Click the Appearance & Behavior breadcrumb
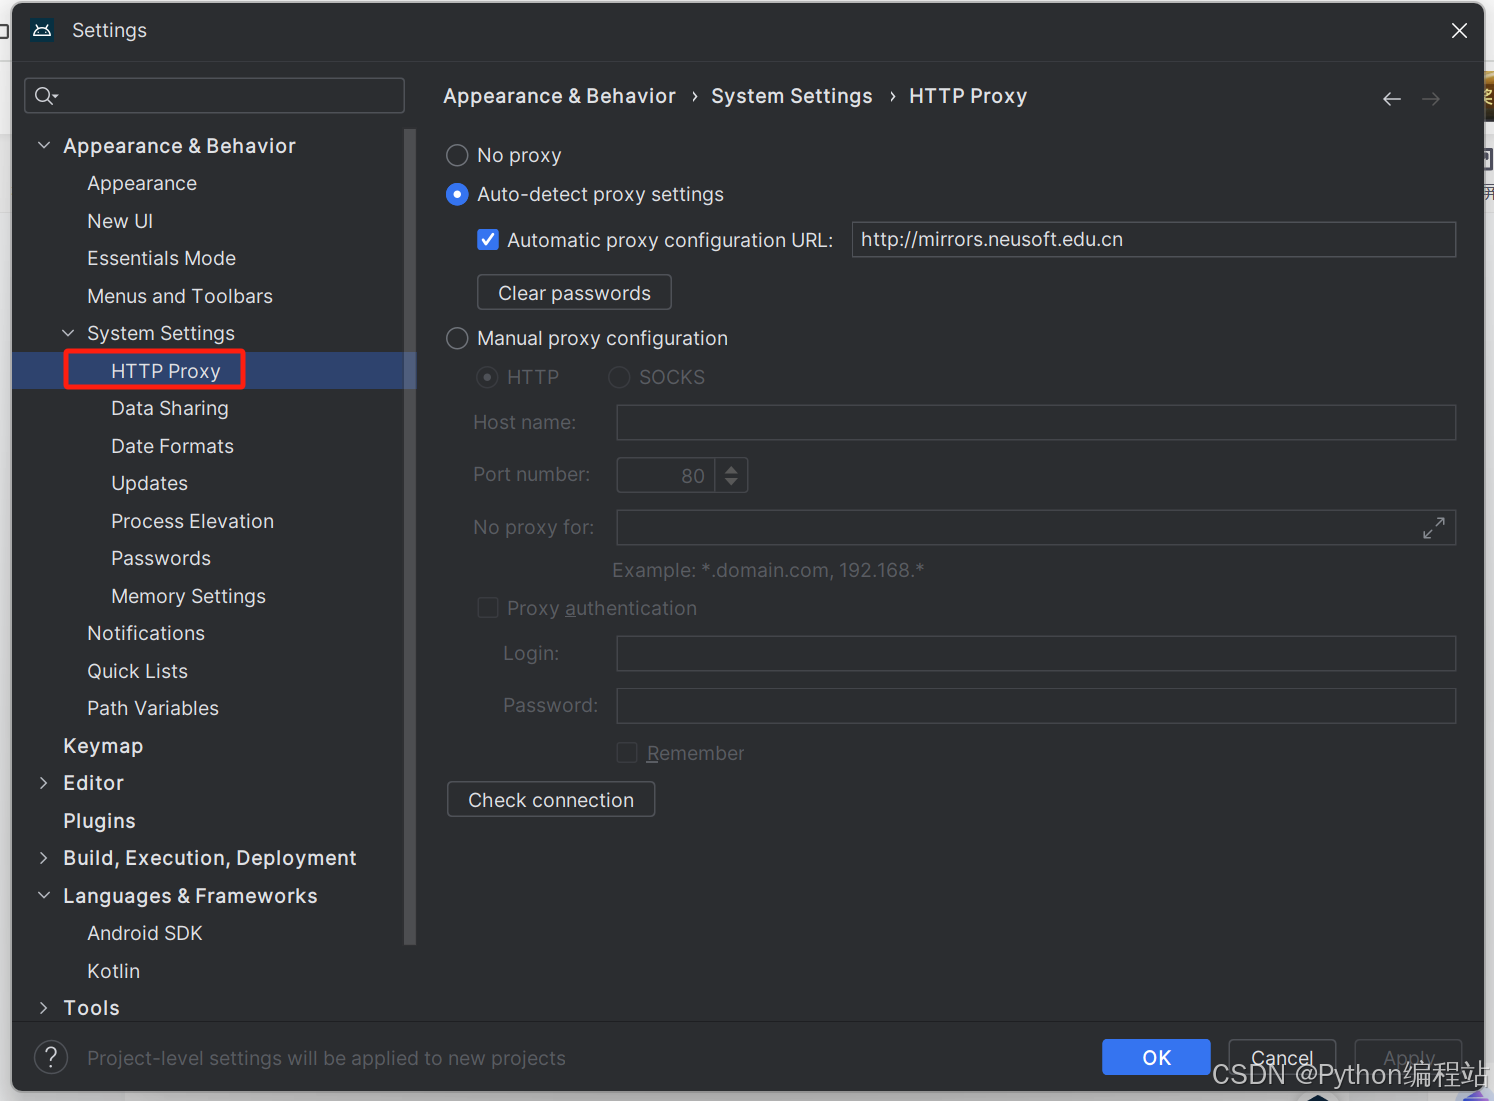1494x1101 pixels. [x=559, y=95]
